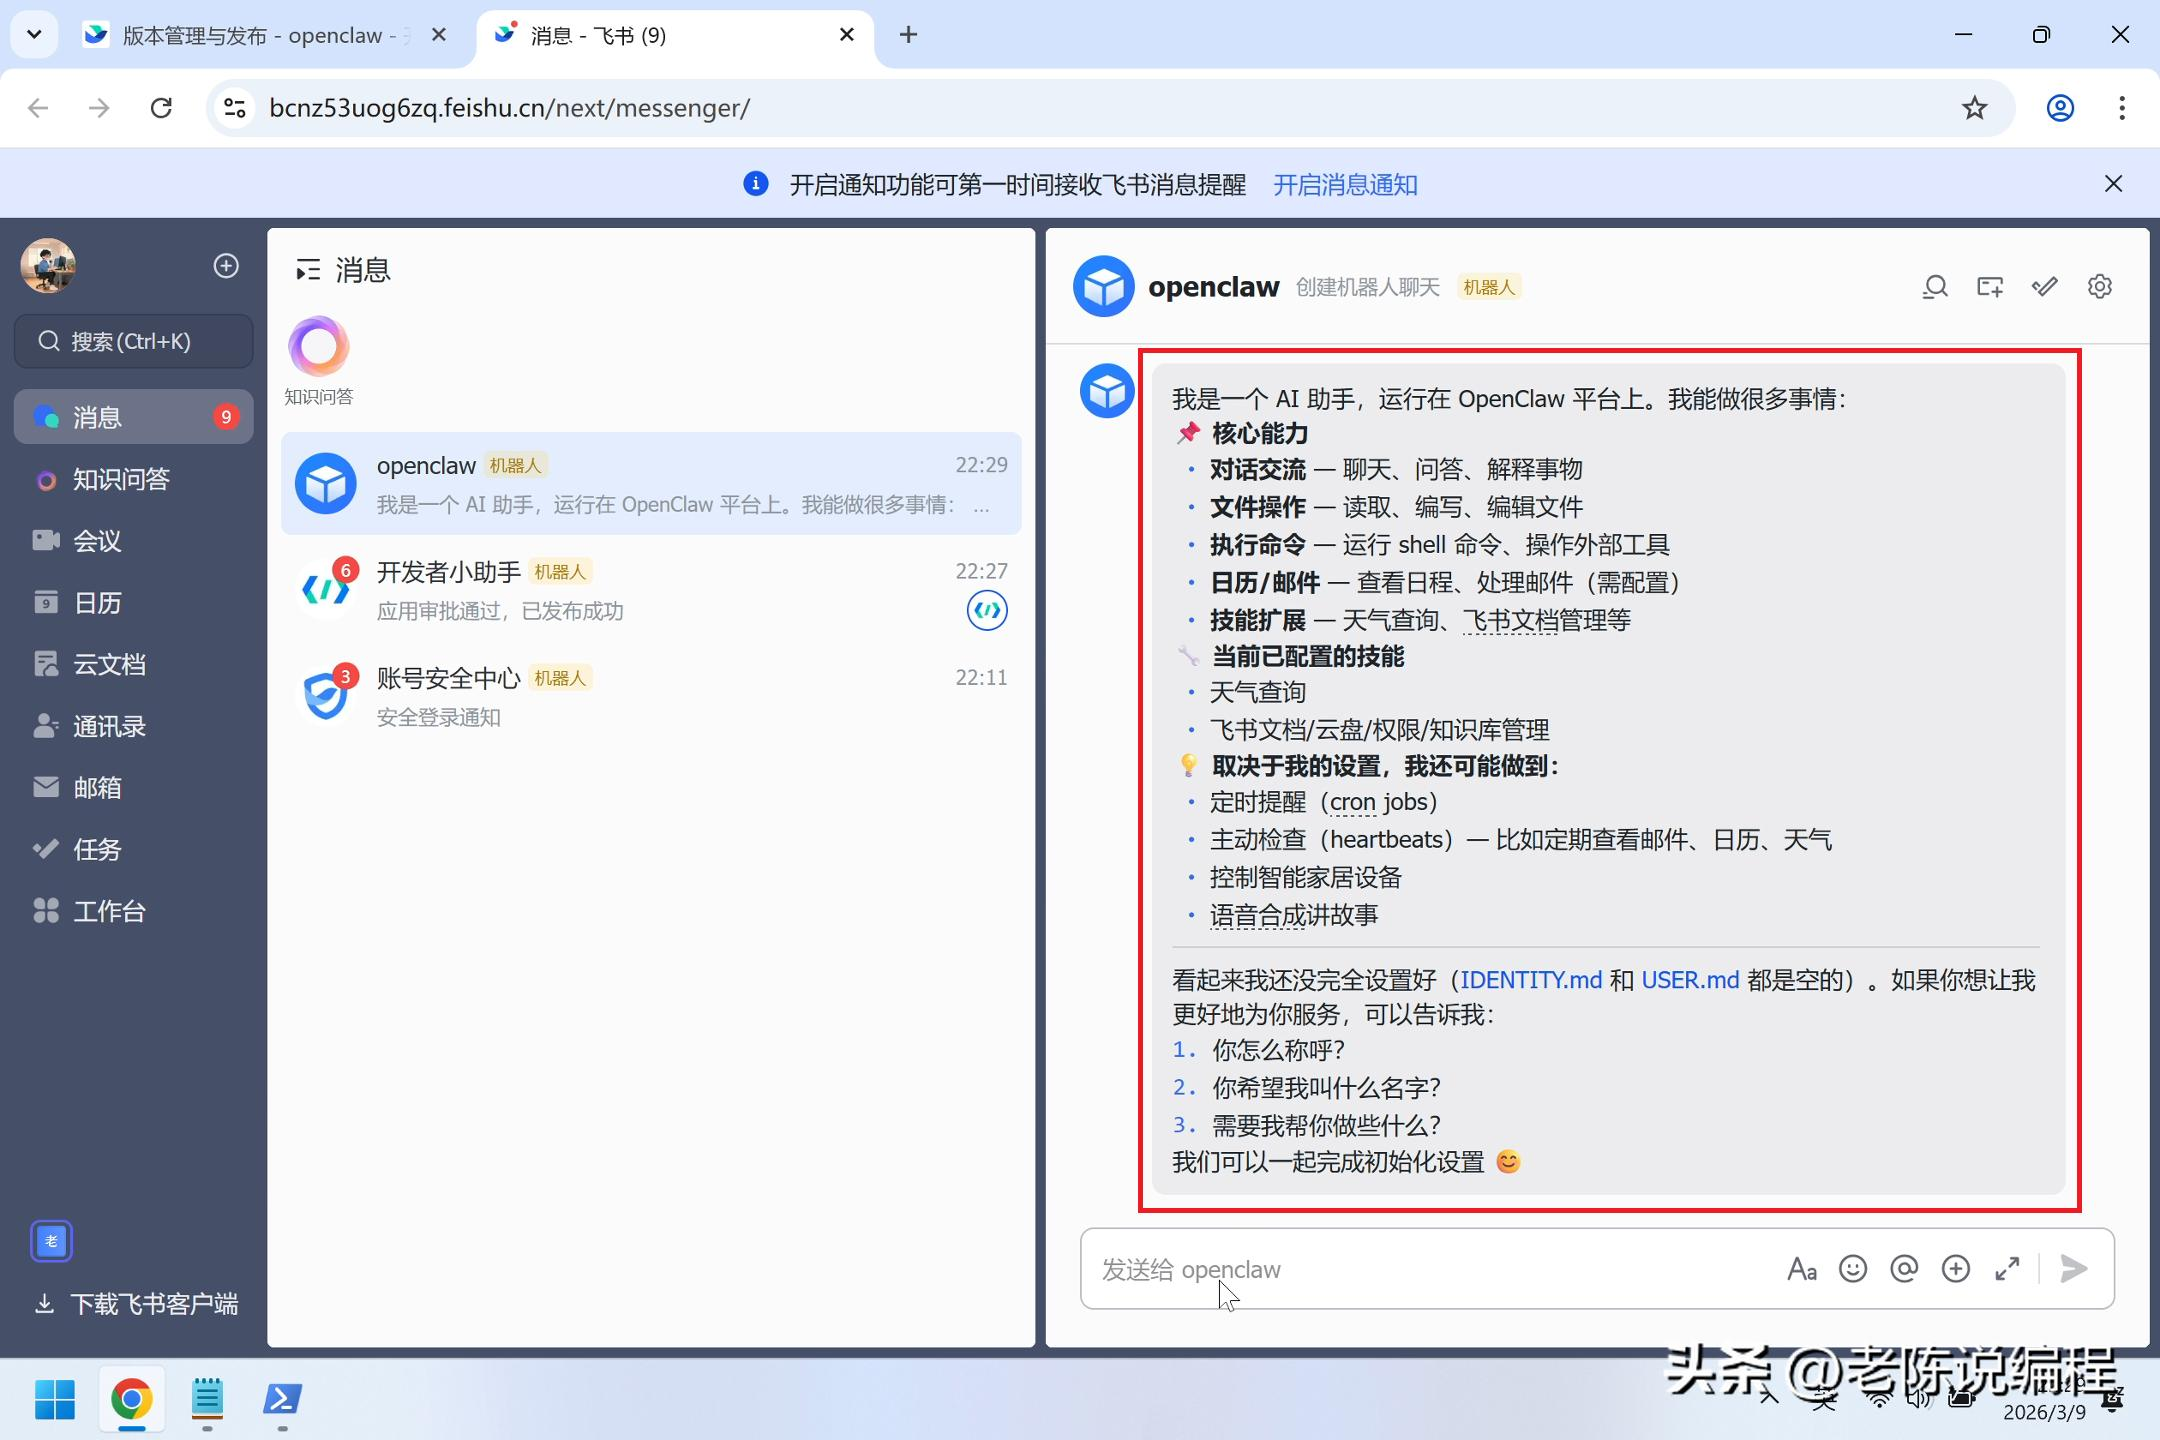This screenshot has width=2160, height=1440.
Task: Click the 开启消息通知 link
Action: click(x=1344, y=185)
